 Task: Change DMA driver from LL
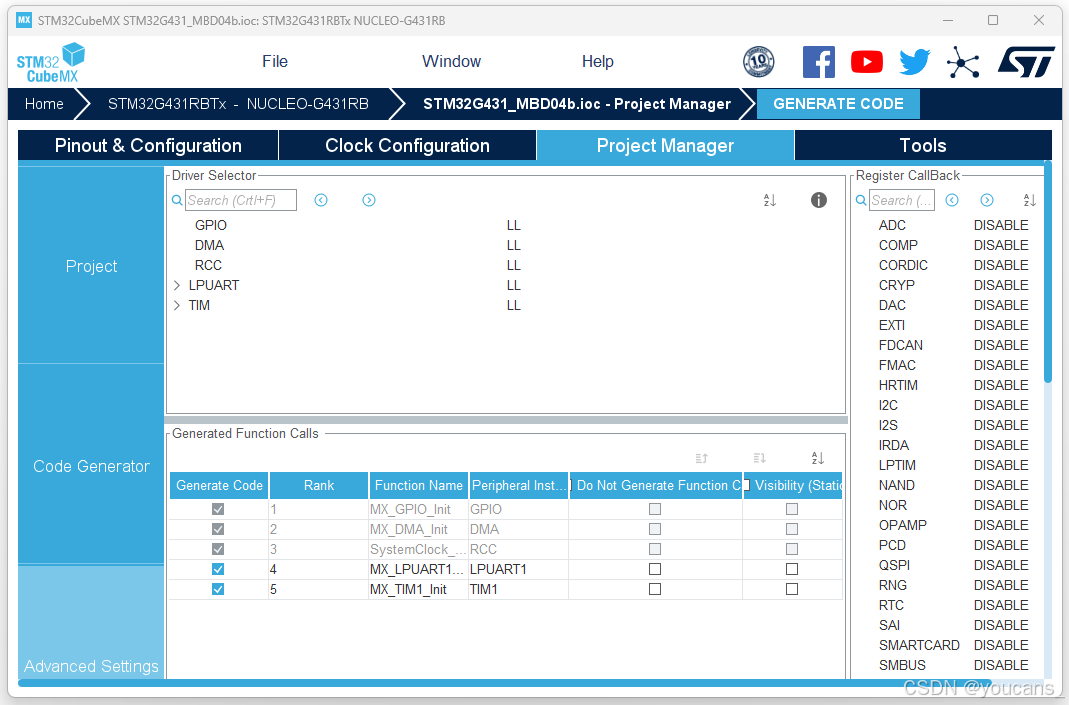513,245
